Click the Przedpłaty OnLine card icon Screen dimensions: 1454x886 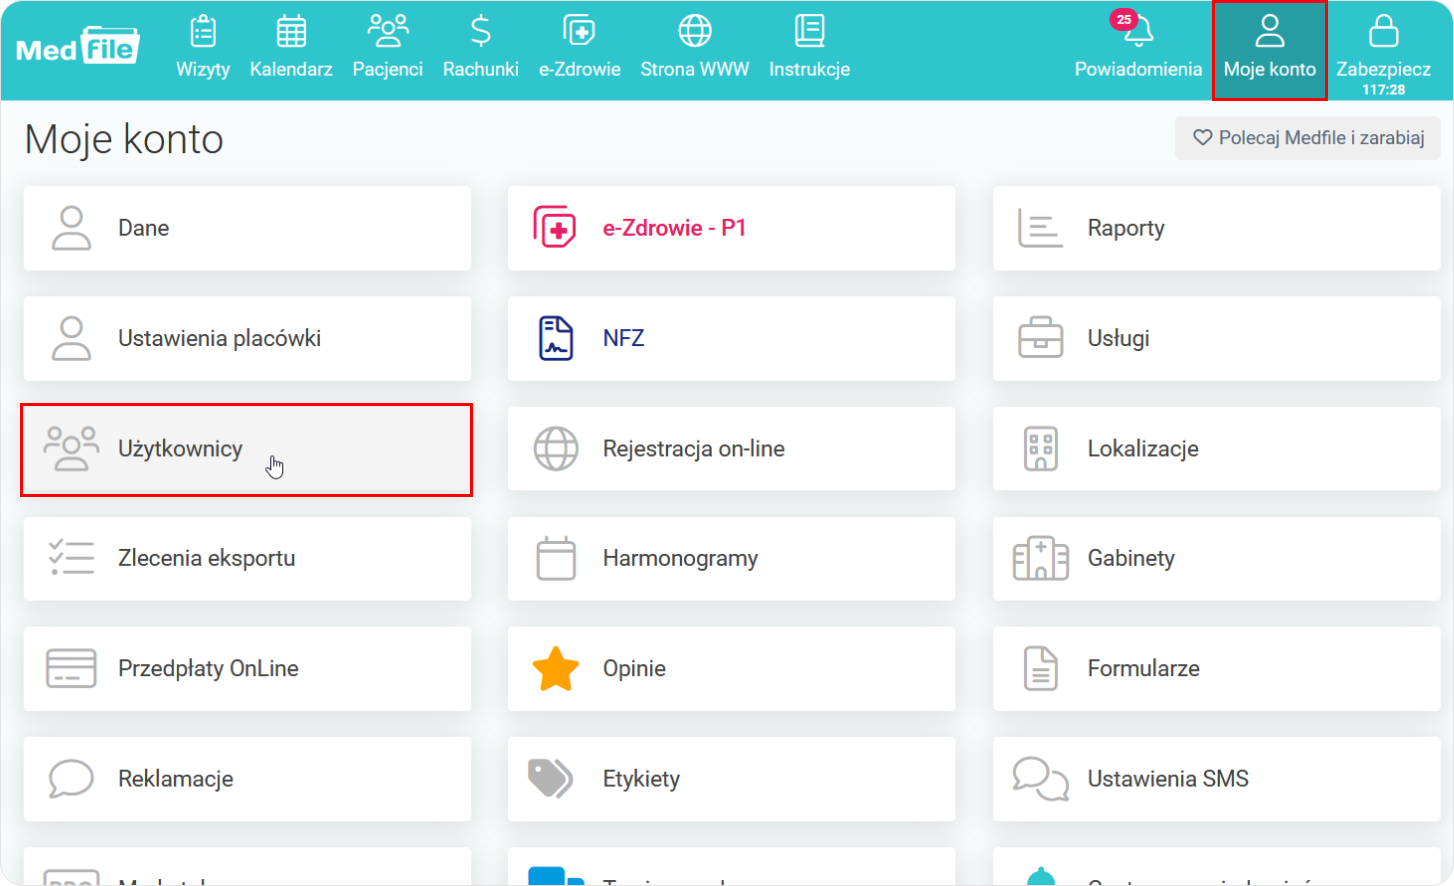(x=71, y=668)
